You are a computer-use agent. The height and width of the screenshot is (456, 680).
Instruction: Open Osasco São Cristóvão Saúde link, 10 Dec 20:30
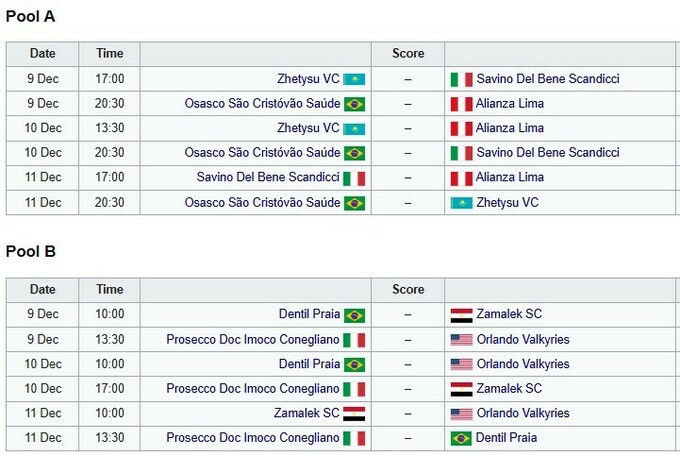261,153
